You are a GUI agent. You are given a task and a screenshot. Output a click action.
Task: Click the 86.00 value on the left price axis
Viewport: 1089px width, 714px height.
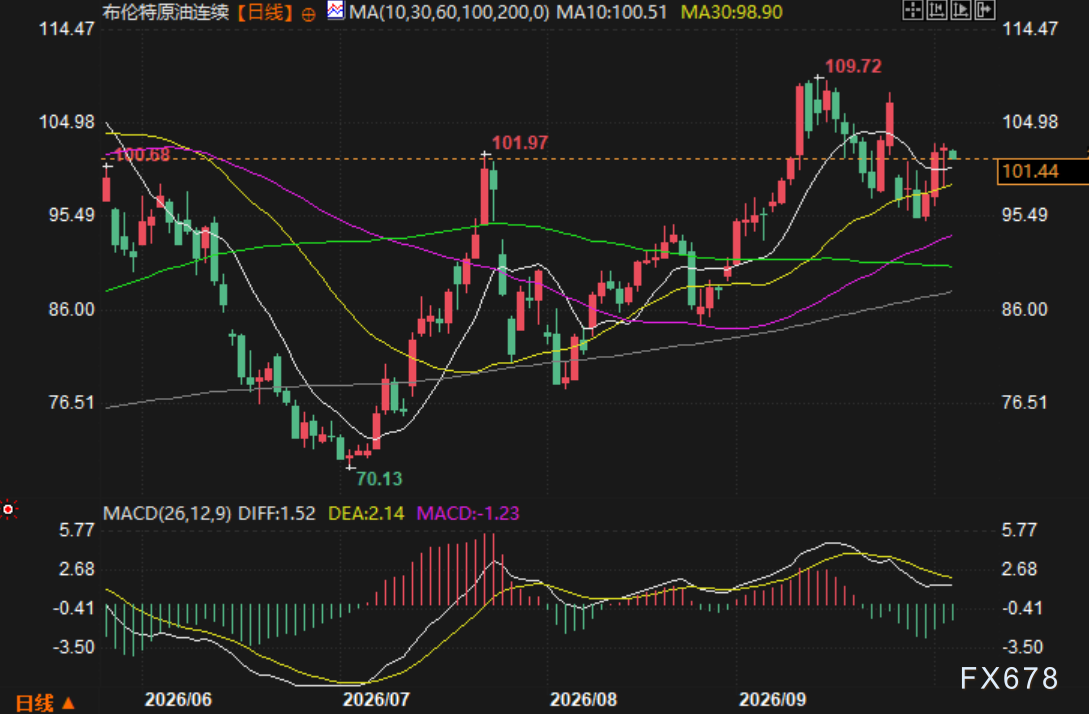click(x=72, y=309)
